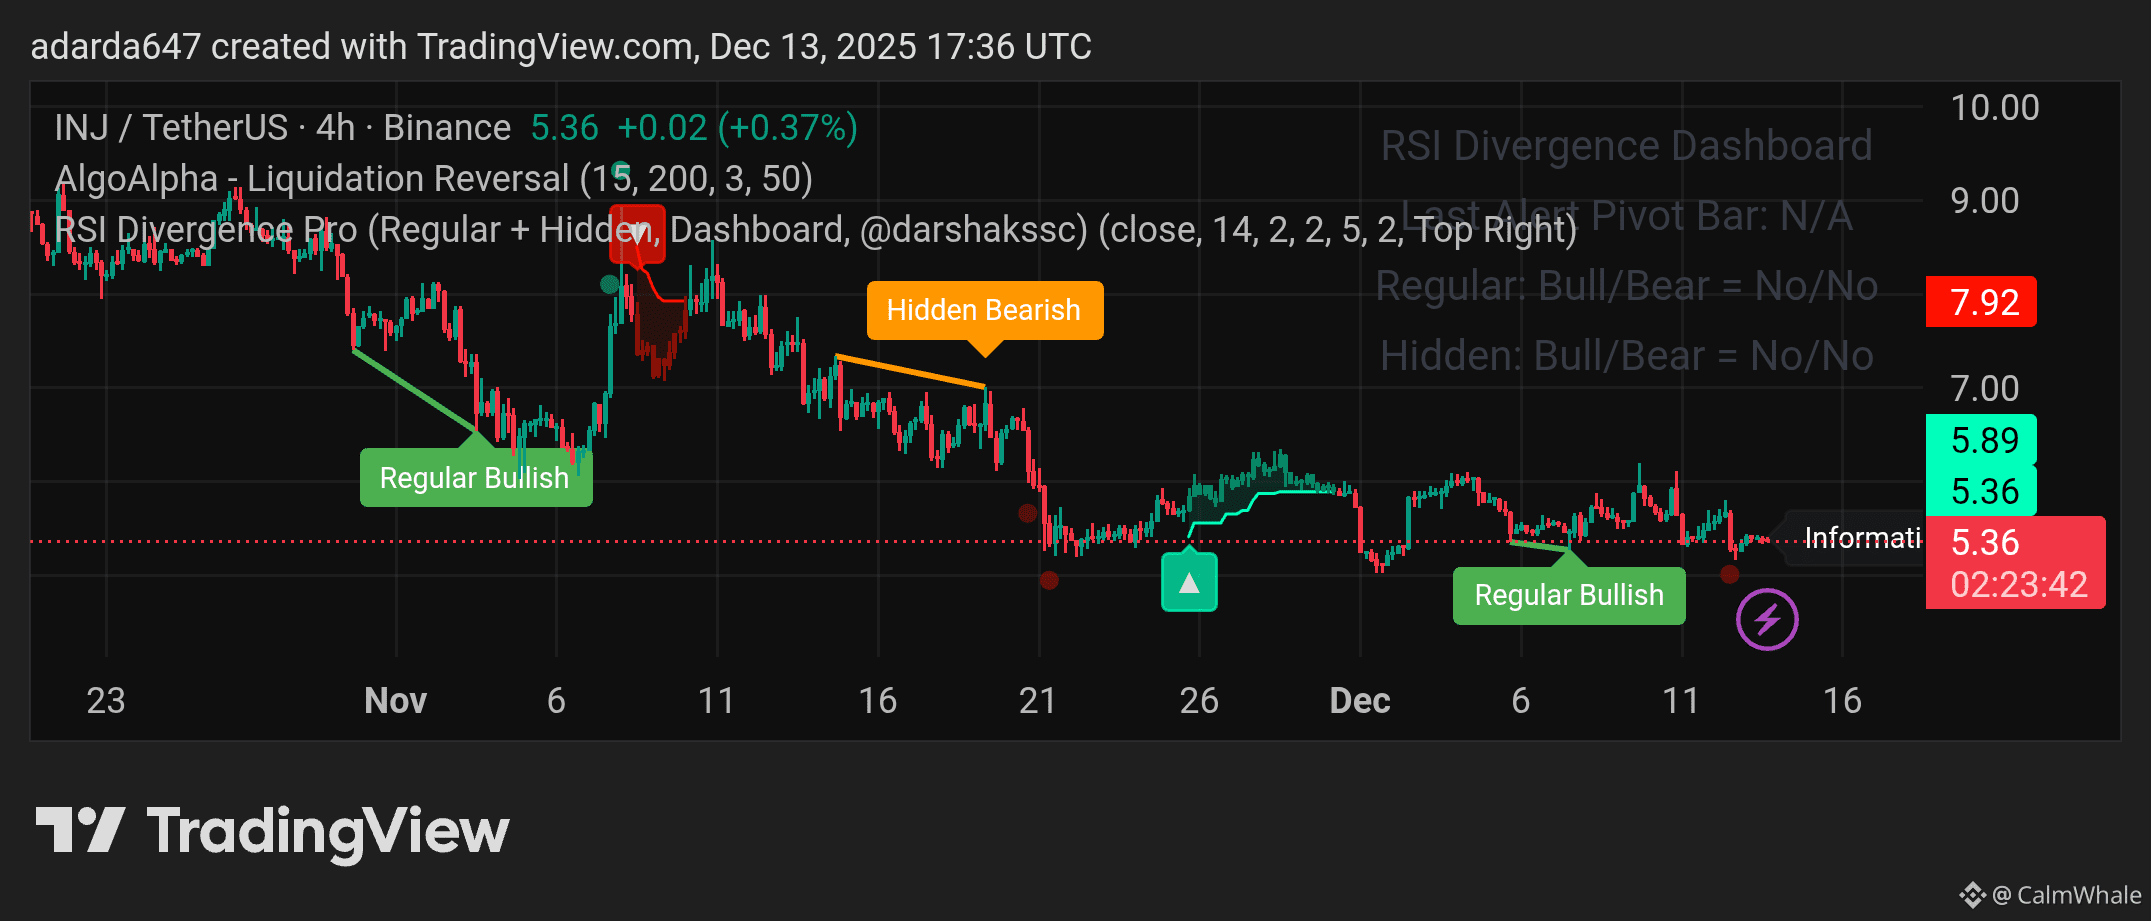Click the green dot left of red signal
The height and width of the screenshot is (921, 2151).
[x=609, y=285]
